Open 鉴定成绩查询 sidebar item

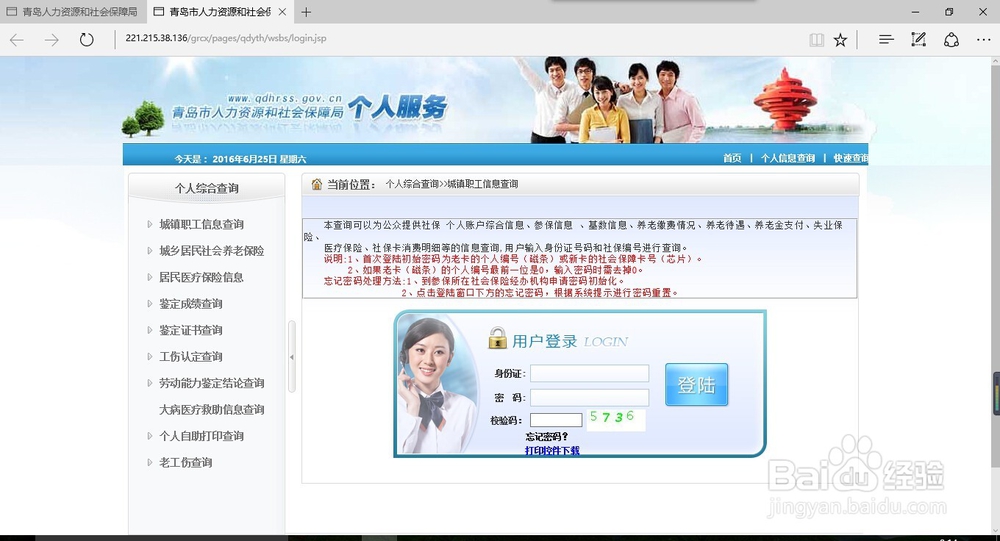tap(191, 304)
